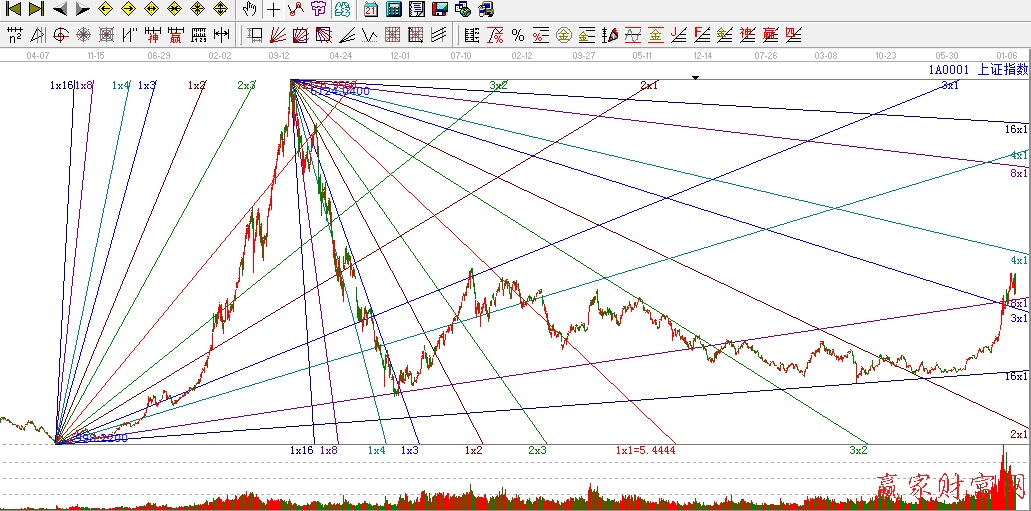Click the small black triangle date marker
The width and height of the screenshot is (1031, 511).
696,76
